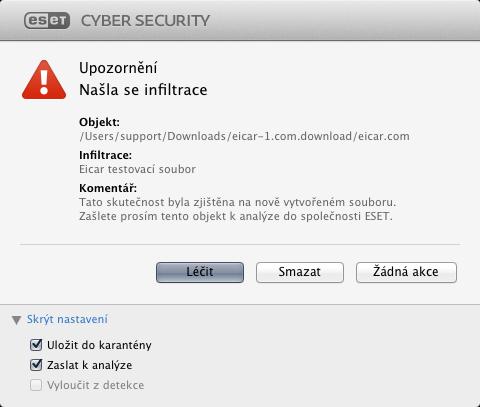Click the Upozornění heading
This screenshot has width=480, height=407.
pos(118,68)
